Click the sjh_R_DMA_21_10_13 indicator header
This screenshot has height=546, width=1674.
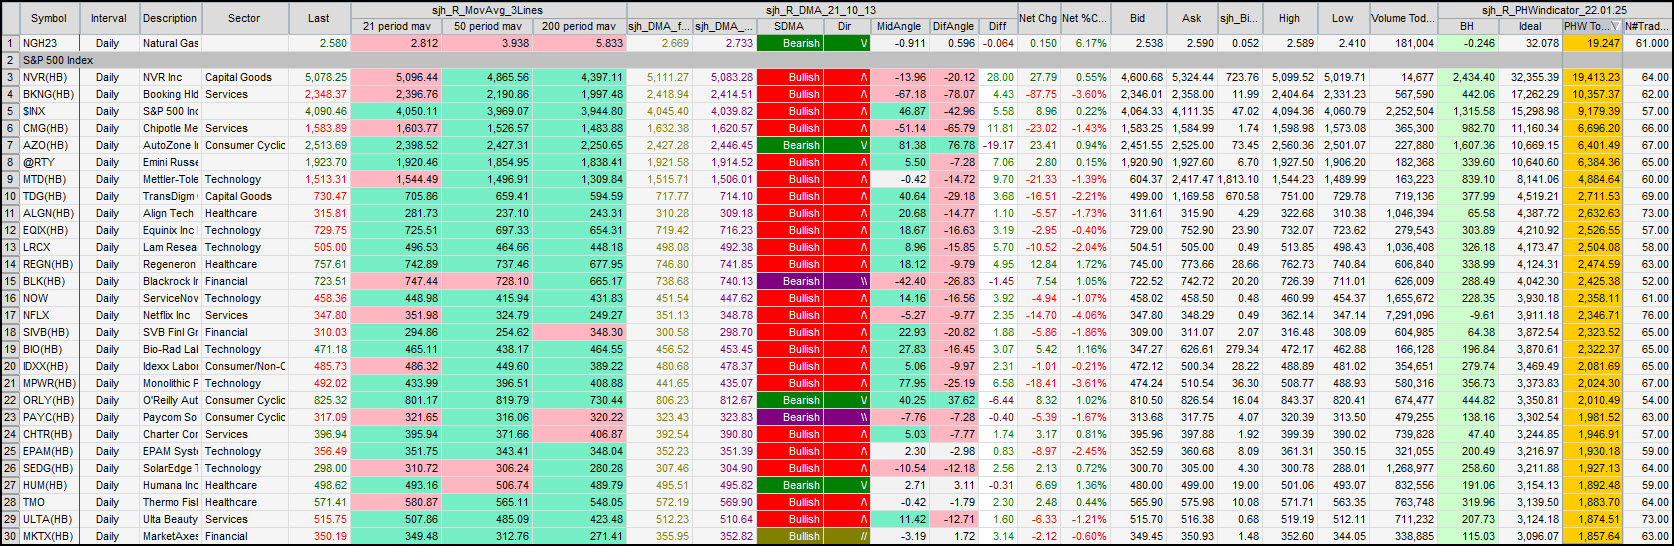[x=821, y=10]
